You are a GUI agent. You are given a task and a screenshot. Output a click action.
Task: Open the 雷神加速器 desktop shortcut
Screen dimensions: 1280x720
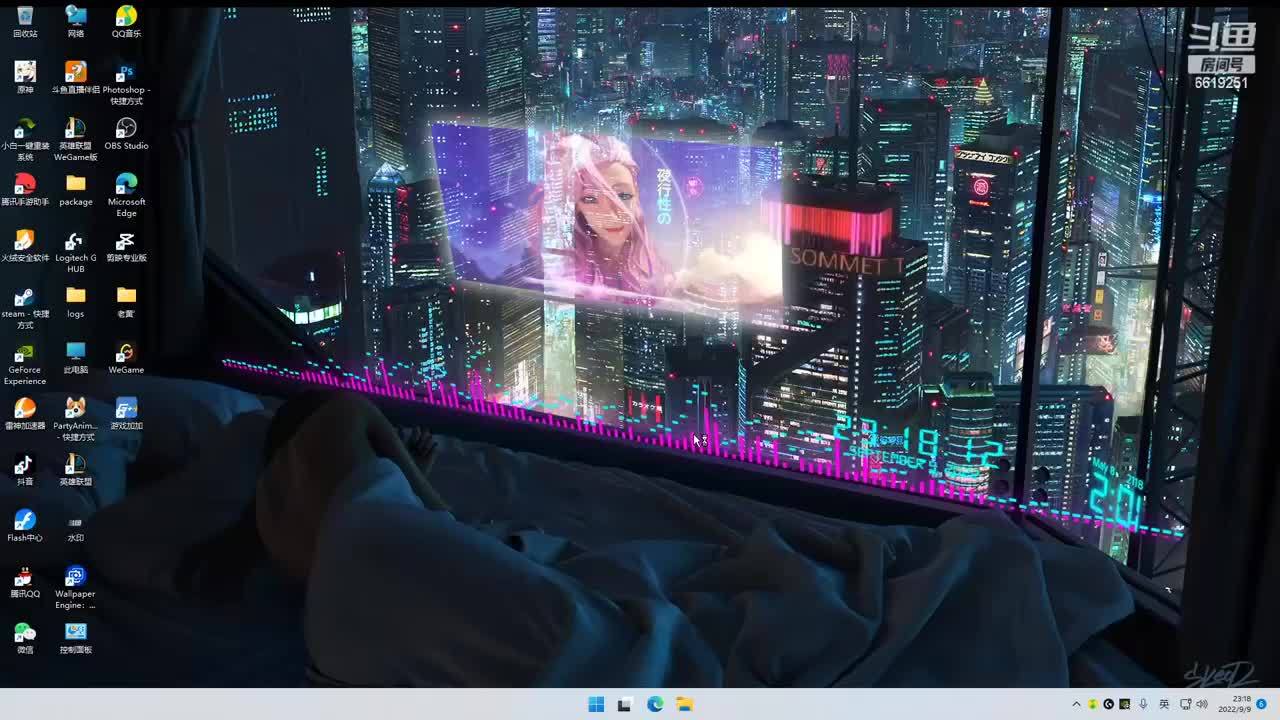[x=25, y=413]
